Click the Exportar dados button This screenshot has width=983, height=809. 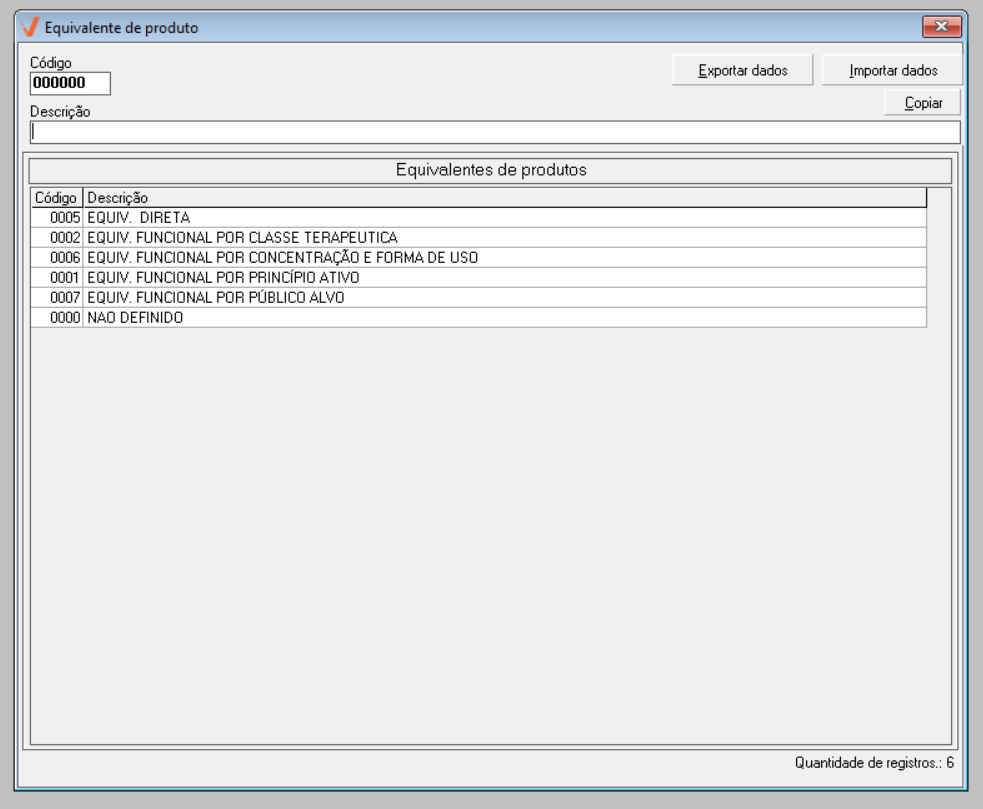point(742,70)
